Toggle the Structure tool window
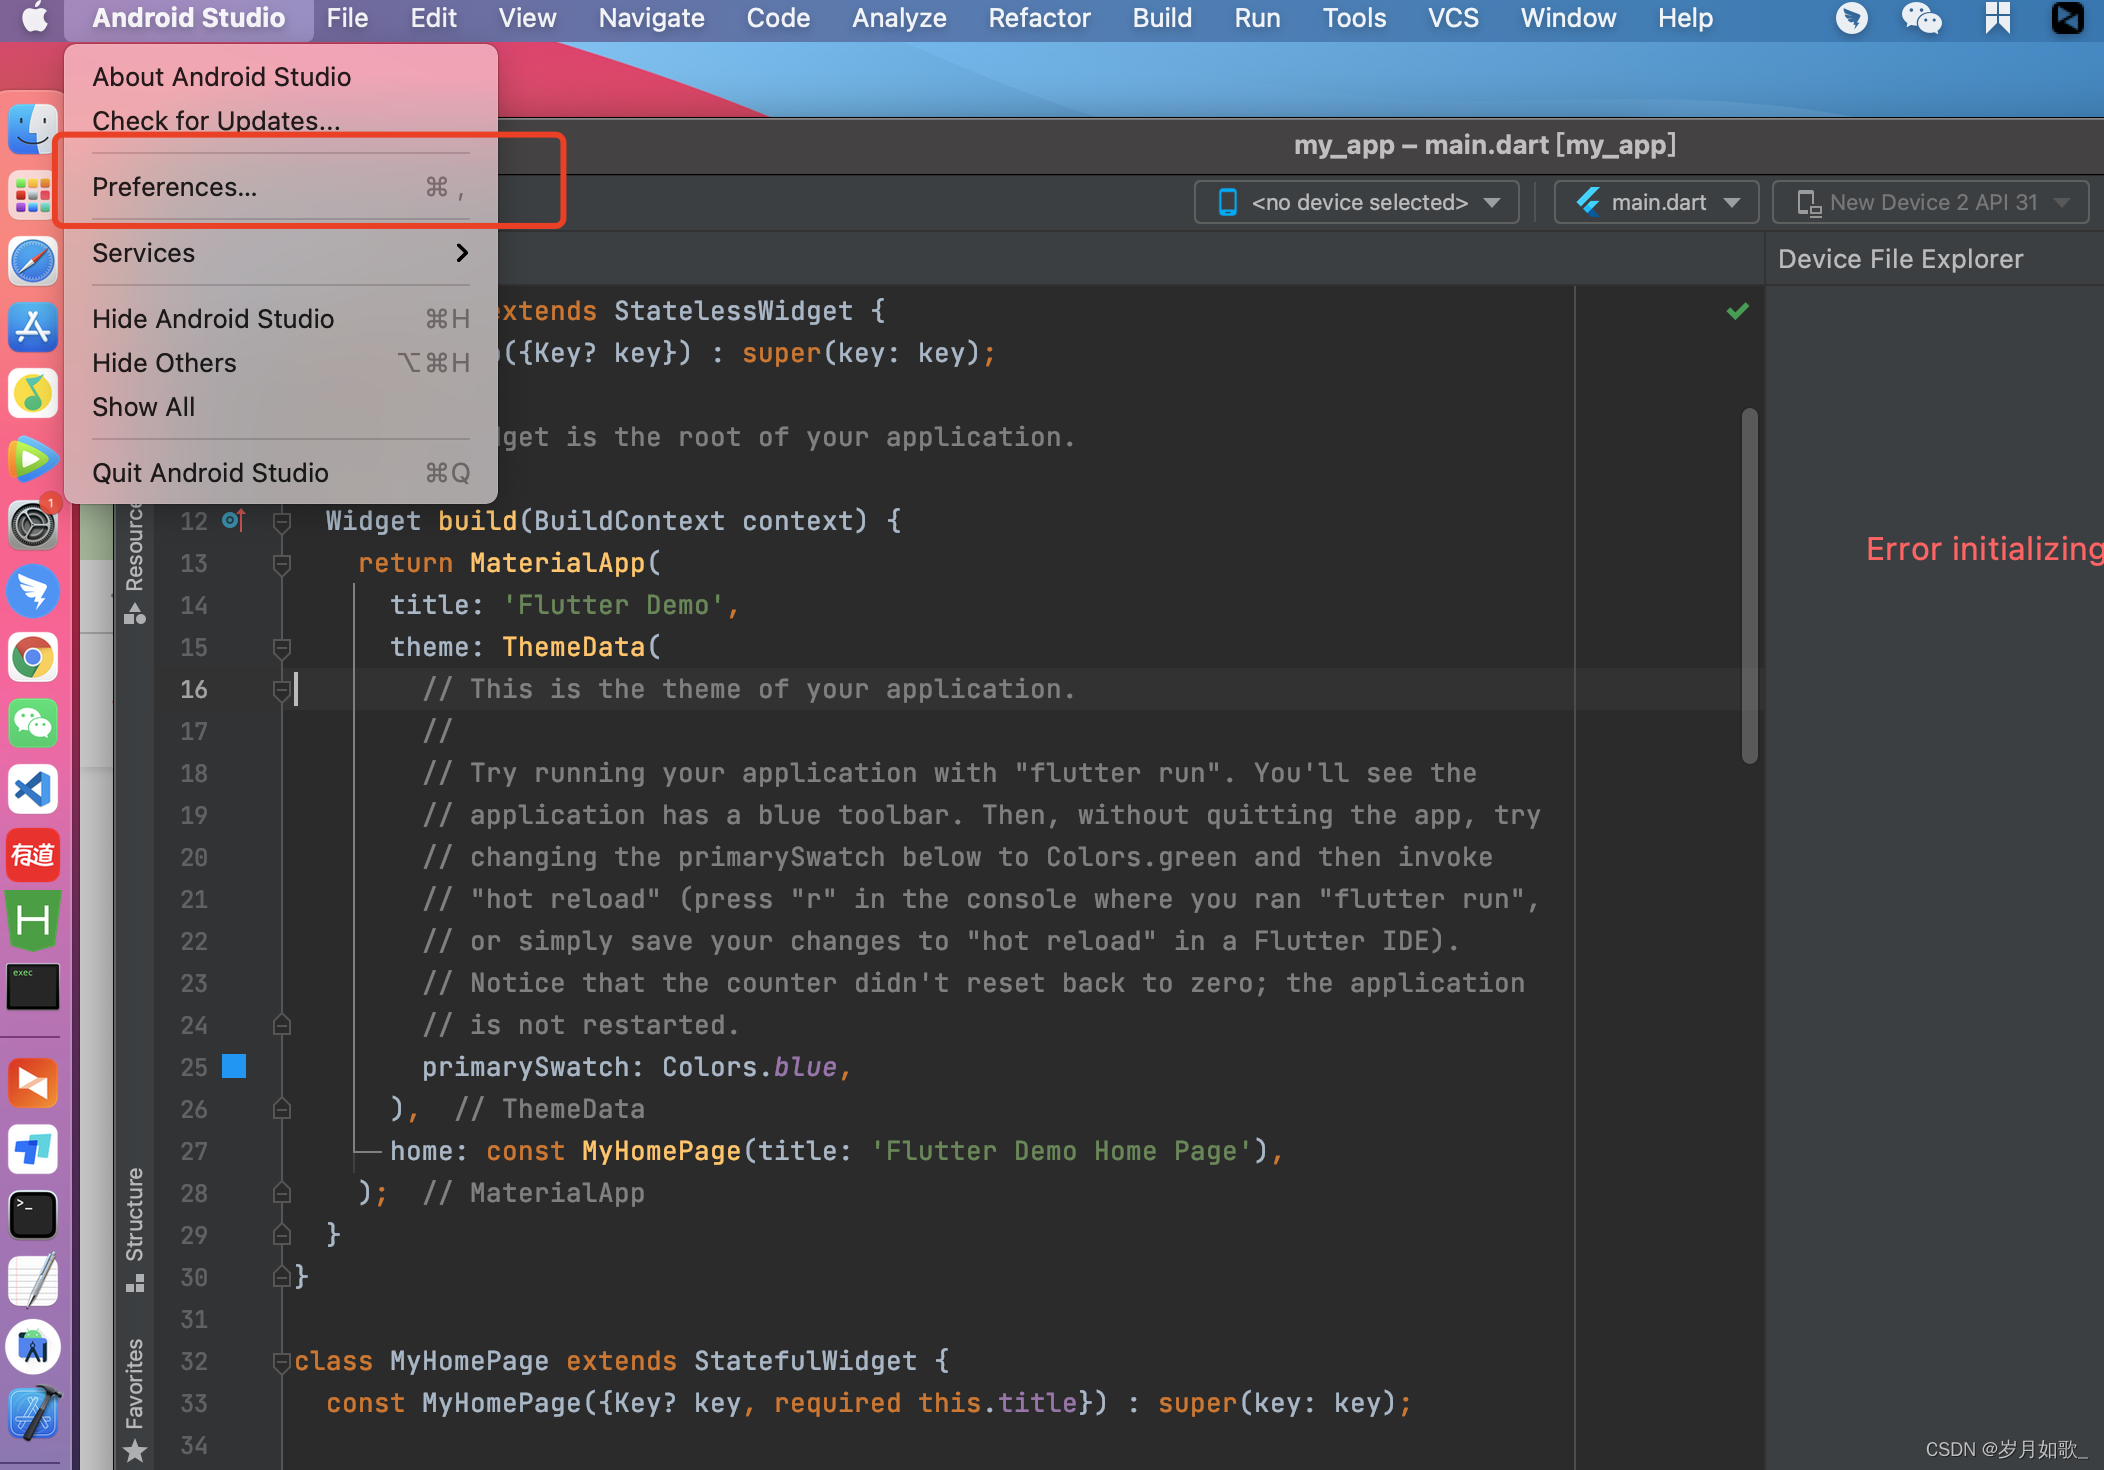Viewport: 2104px width, 1470px height. coord(135,1228)
